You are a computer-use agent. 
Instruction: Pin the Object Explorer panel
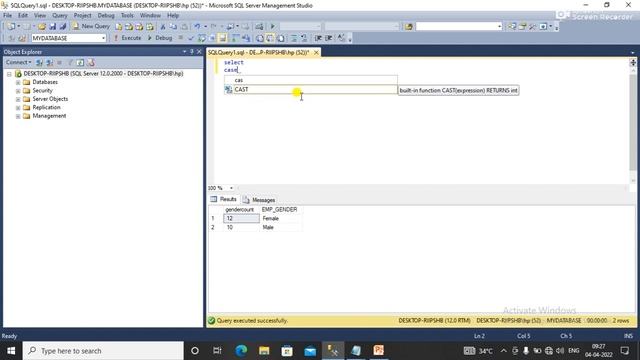[191, 52]
